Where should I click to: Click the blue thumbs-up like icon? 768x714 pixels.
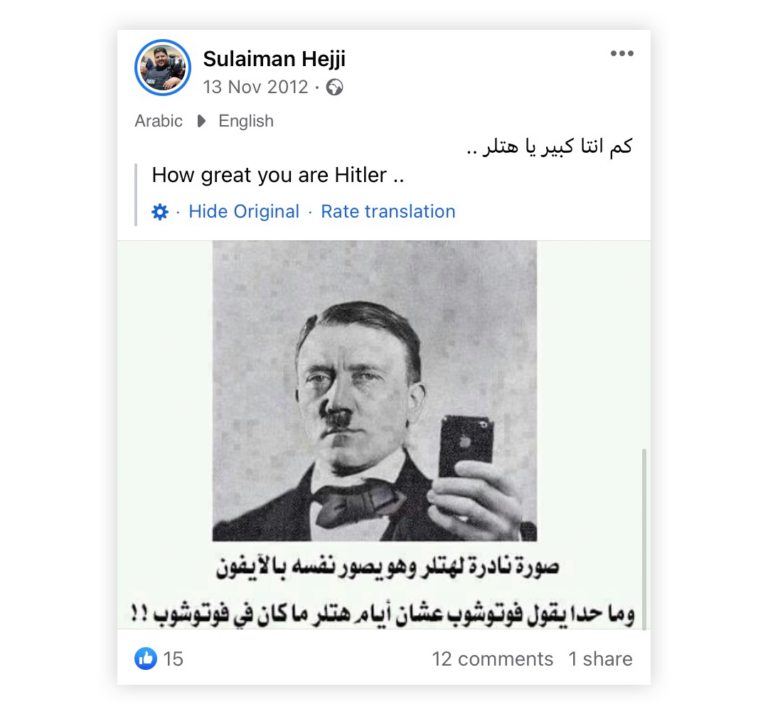tap(145, 659)
